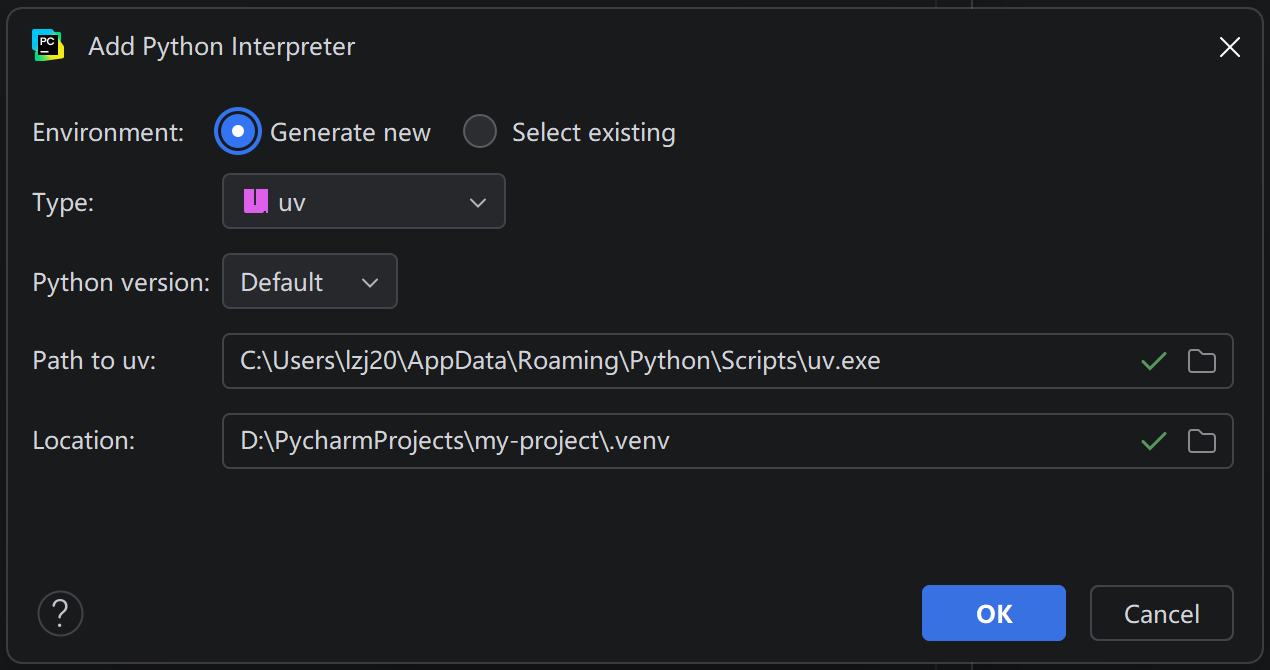Open the Type dropdown showing uv
This screenshot has width=1270, height=670.
tap(364, 201)
